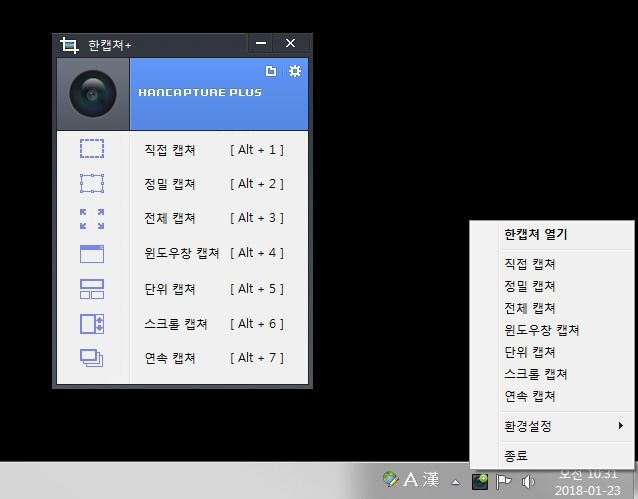Choose 전체 캡쳐 in tray context menu
The image size is (638, 499).
click(530, 308)
